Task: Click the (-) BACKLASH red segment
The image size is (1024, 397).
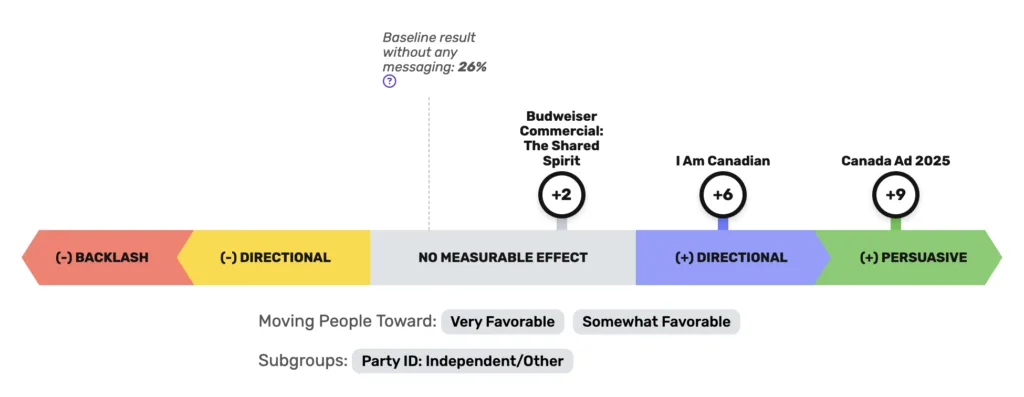Action: click(104, 257)
